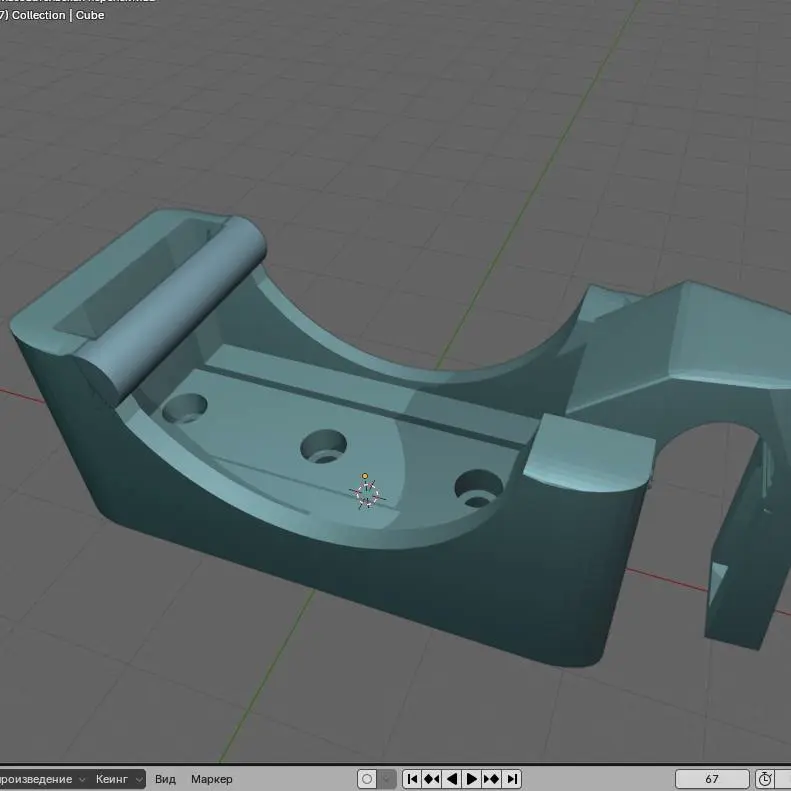
Task: Jump to the first frame of playback
Action: 412,779
